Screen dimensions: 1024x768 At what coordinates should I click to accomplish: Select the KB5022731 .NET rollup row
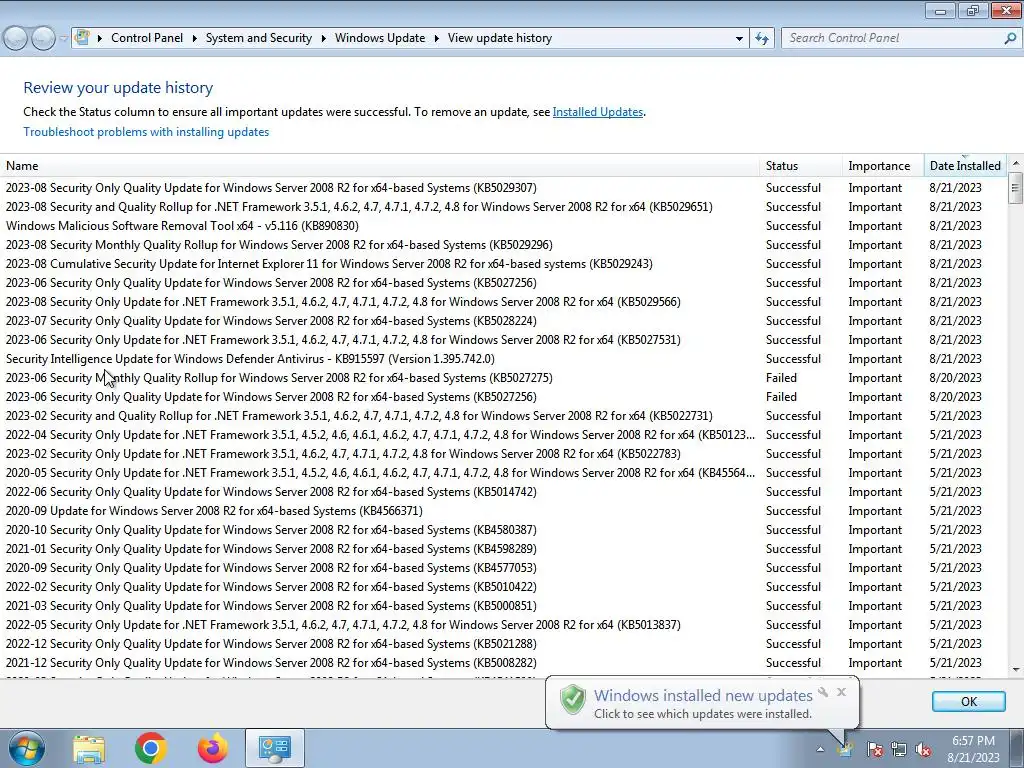[503, 416]
